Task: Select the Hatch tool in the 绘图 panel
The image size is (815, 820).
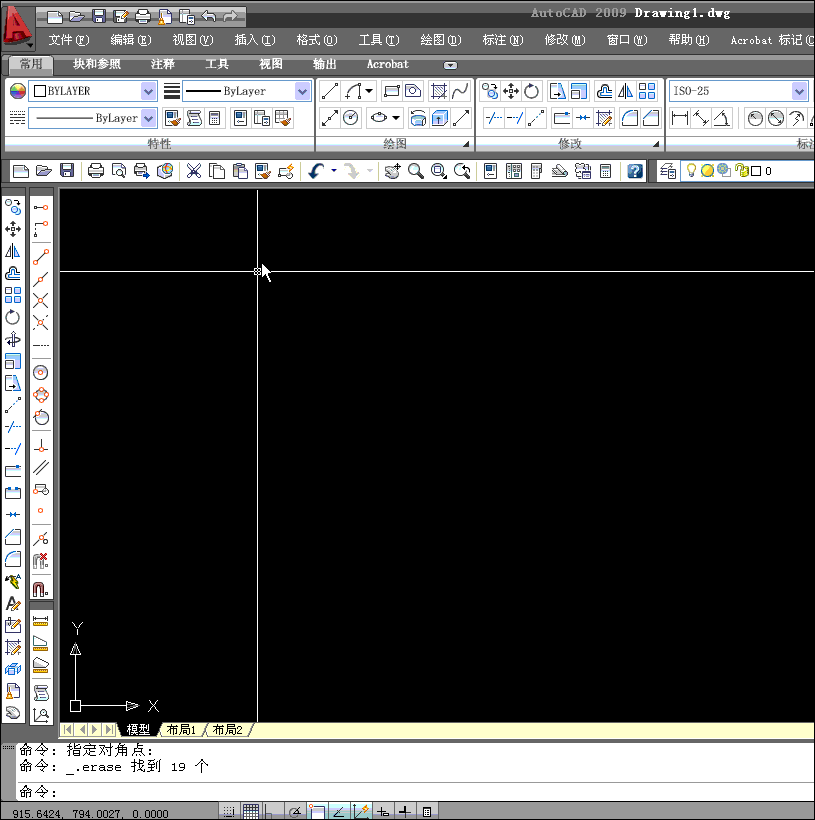Action: pos(438,91)
